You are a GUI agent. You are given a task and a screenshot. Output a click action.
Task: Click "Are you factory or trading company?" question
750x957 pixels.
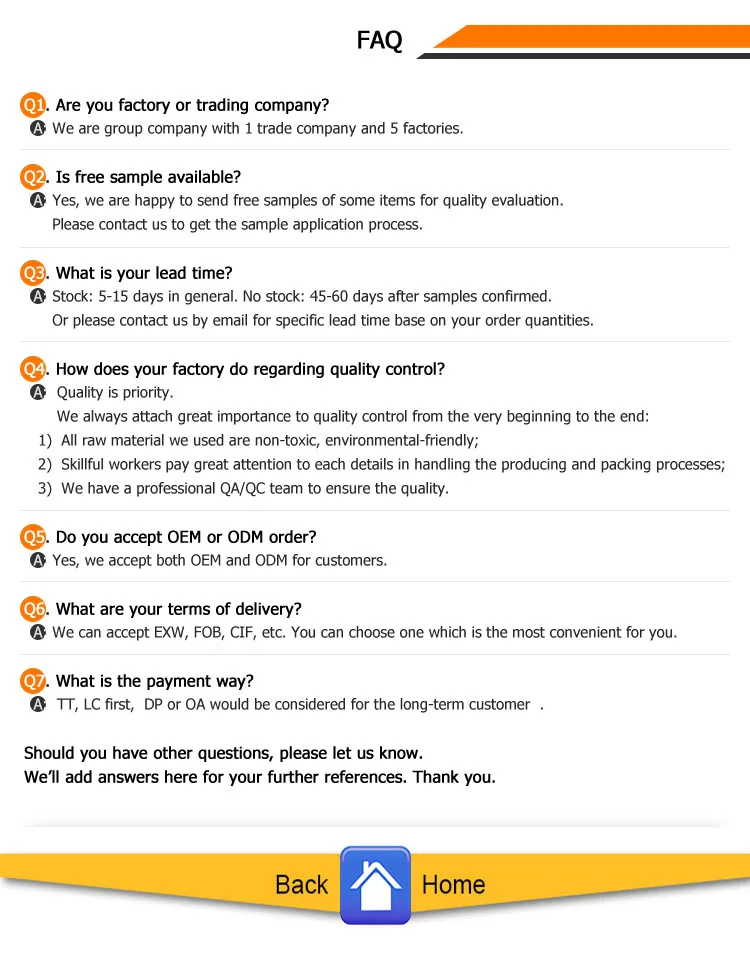[192, 105]
